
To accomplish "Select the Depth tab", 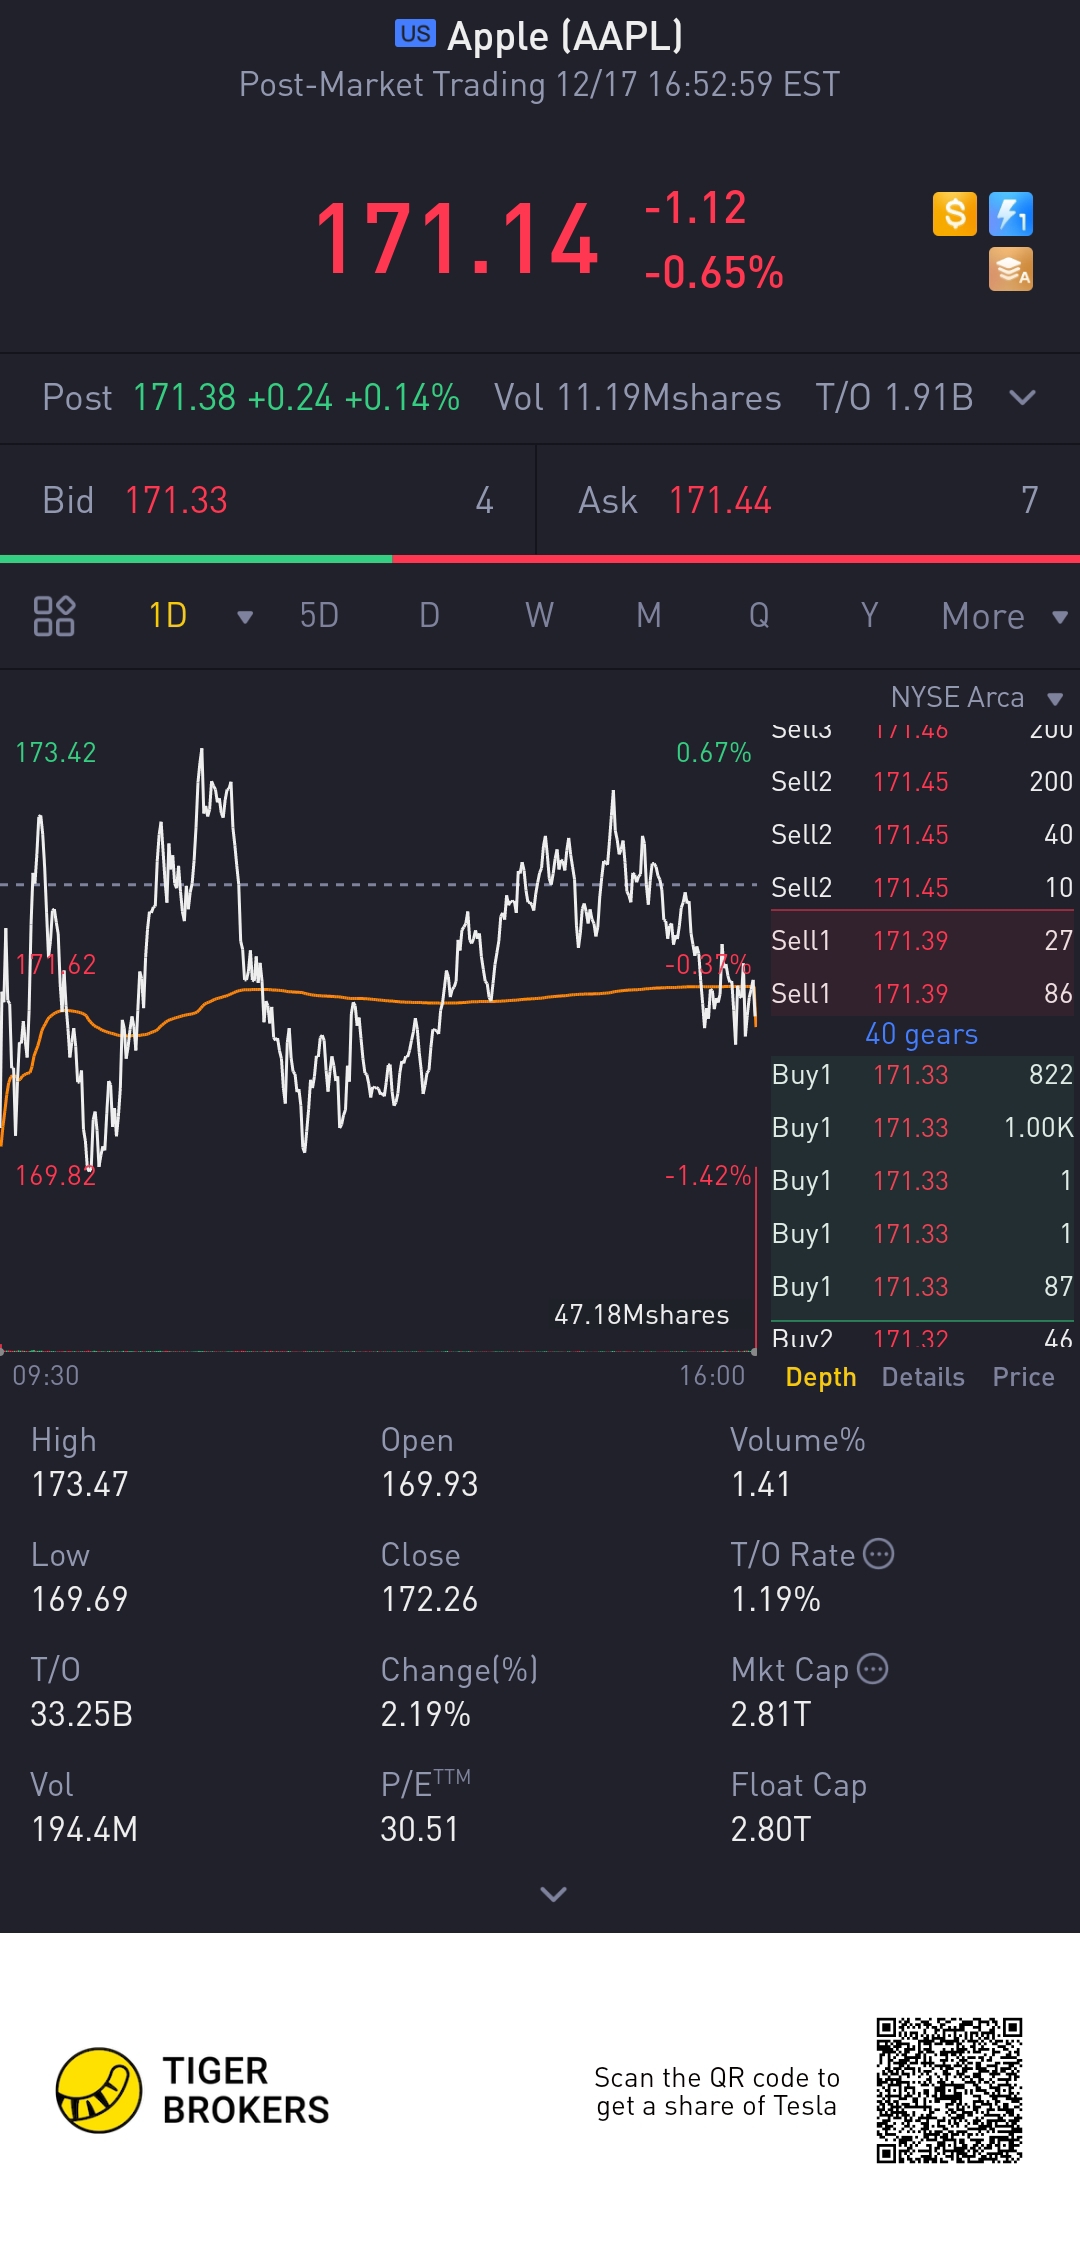I will click(821, 1377).
